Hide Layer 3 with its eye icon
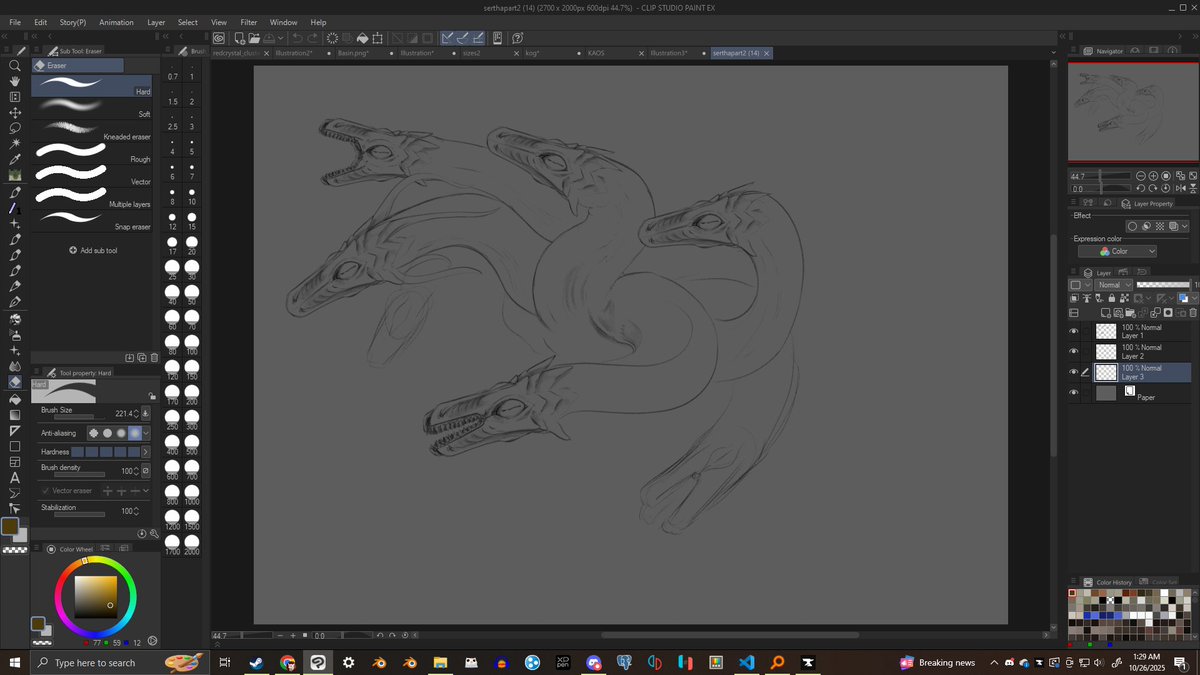The height and width of the screenshot is (675, 1200). [1073, 372]
